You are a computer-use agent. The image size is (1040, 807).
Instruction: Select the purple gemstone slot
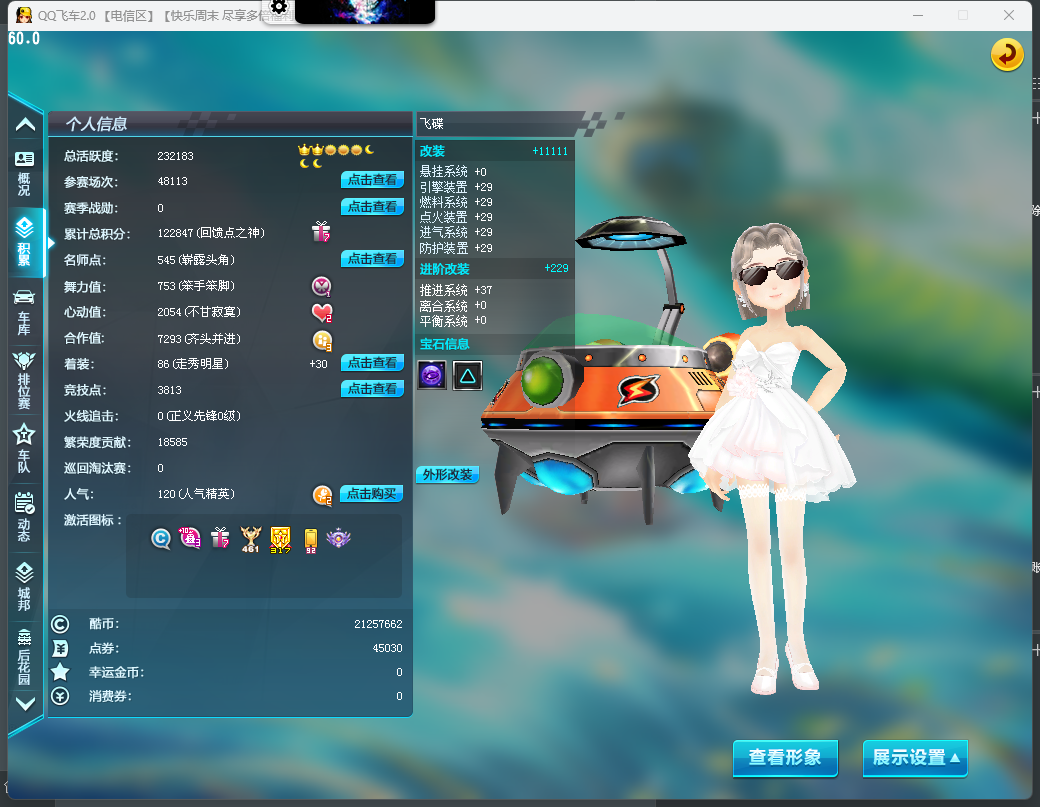(432, 375)
